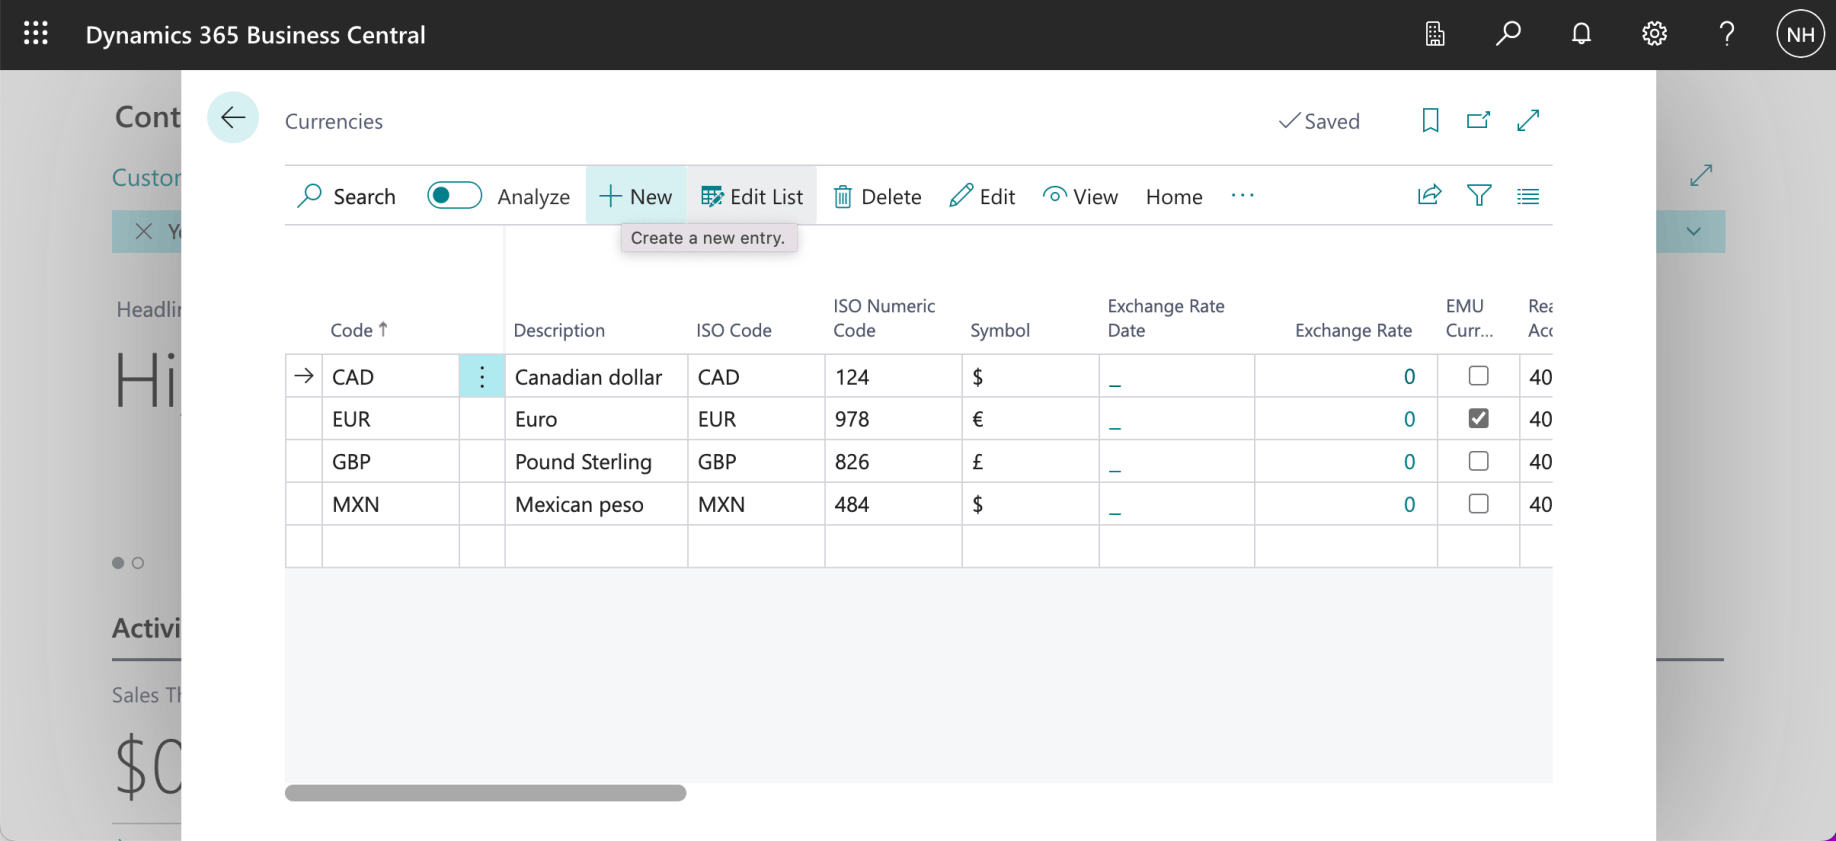Check EMU Currency box for MXN
This screenshot has height=841, width=1836.
click(x=1478, y=504)
